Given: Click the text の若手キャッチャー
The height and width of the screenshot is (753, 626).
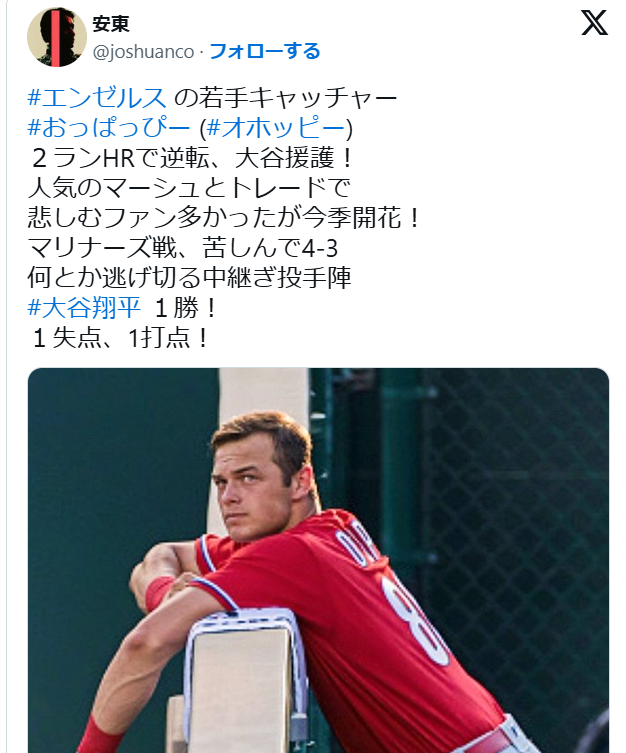Looking at the screenshot, I should [286, 97].
